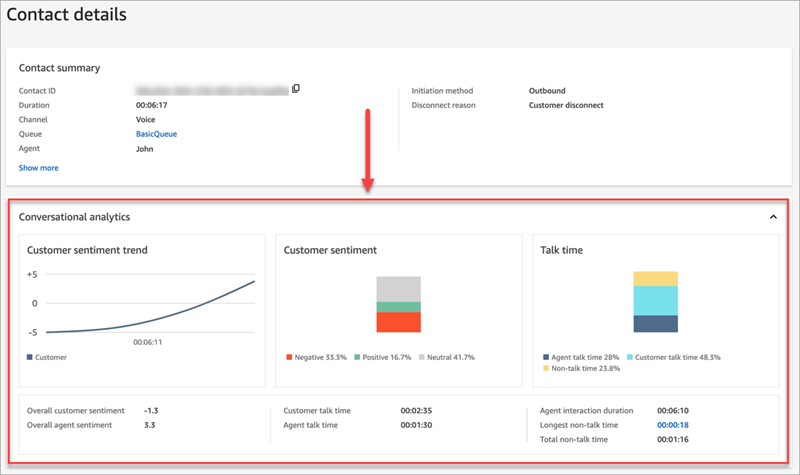Screen dimensions: 800x475
Task: Select the yellow Non-talk segment in Talk time bar
Action: [x=656, y=278]
